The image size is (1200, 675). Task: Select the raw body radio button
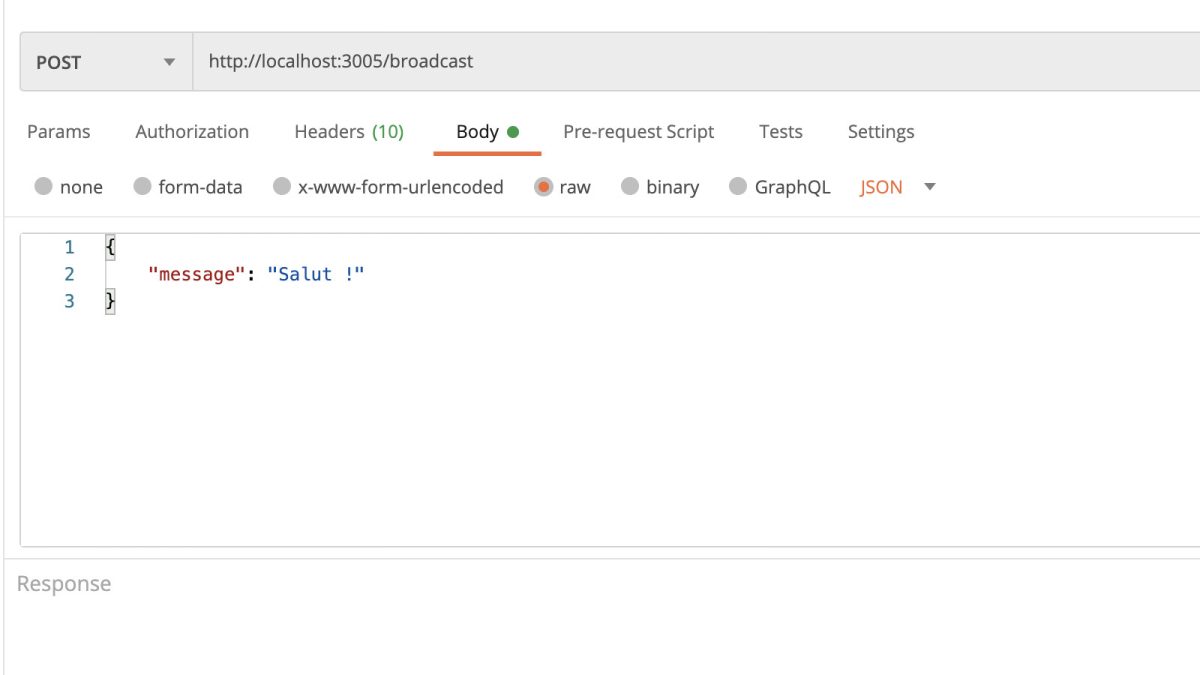pyautogui.click(x=543, y=187)
